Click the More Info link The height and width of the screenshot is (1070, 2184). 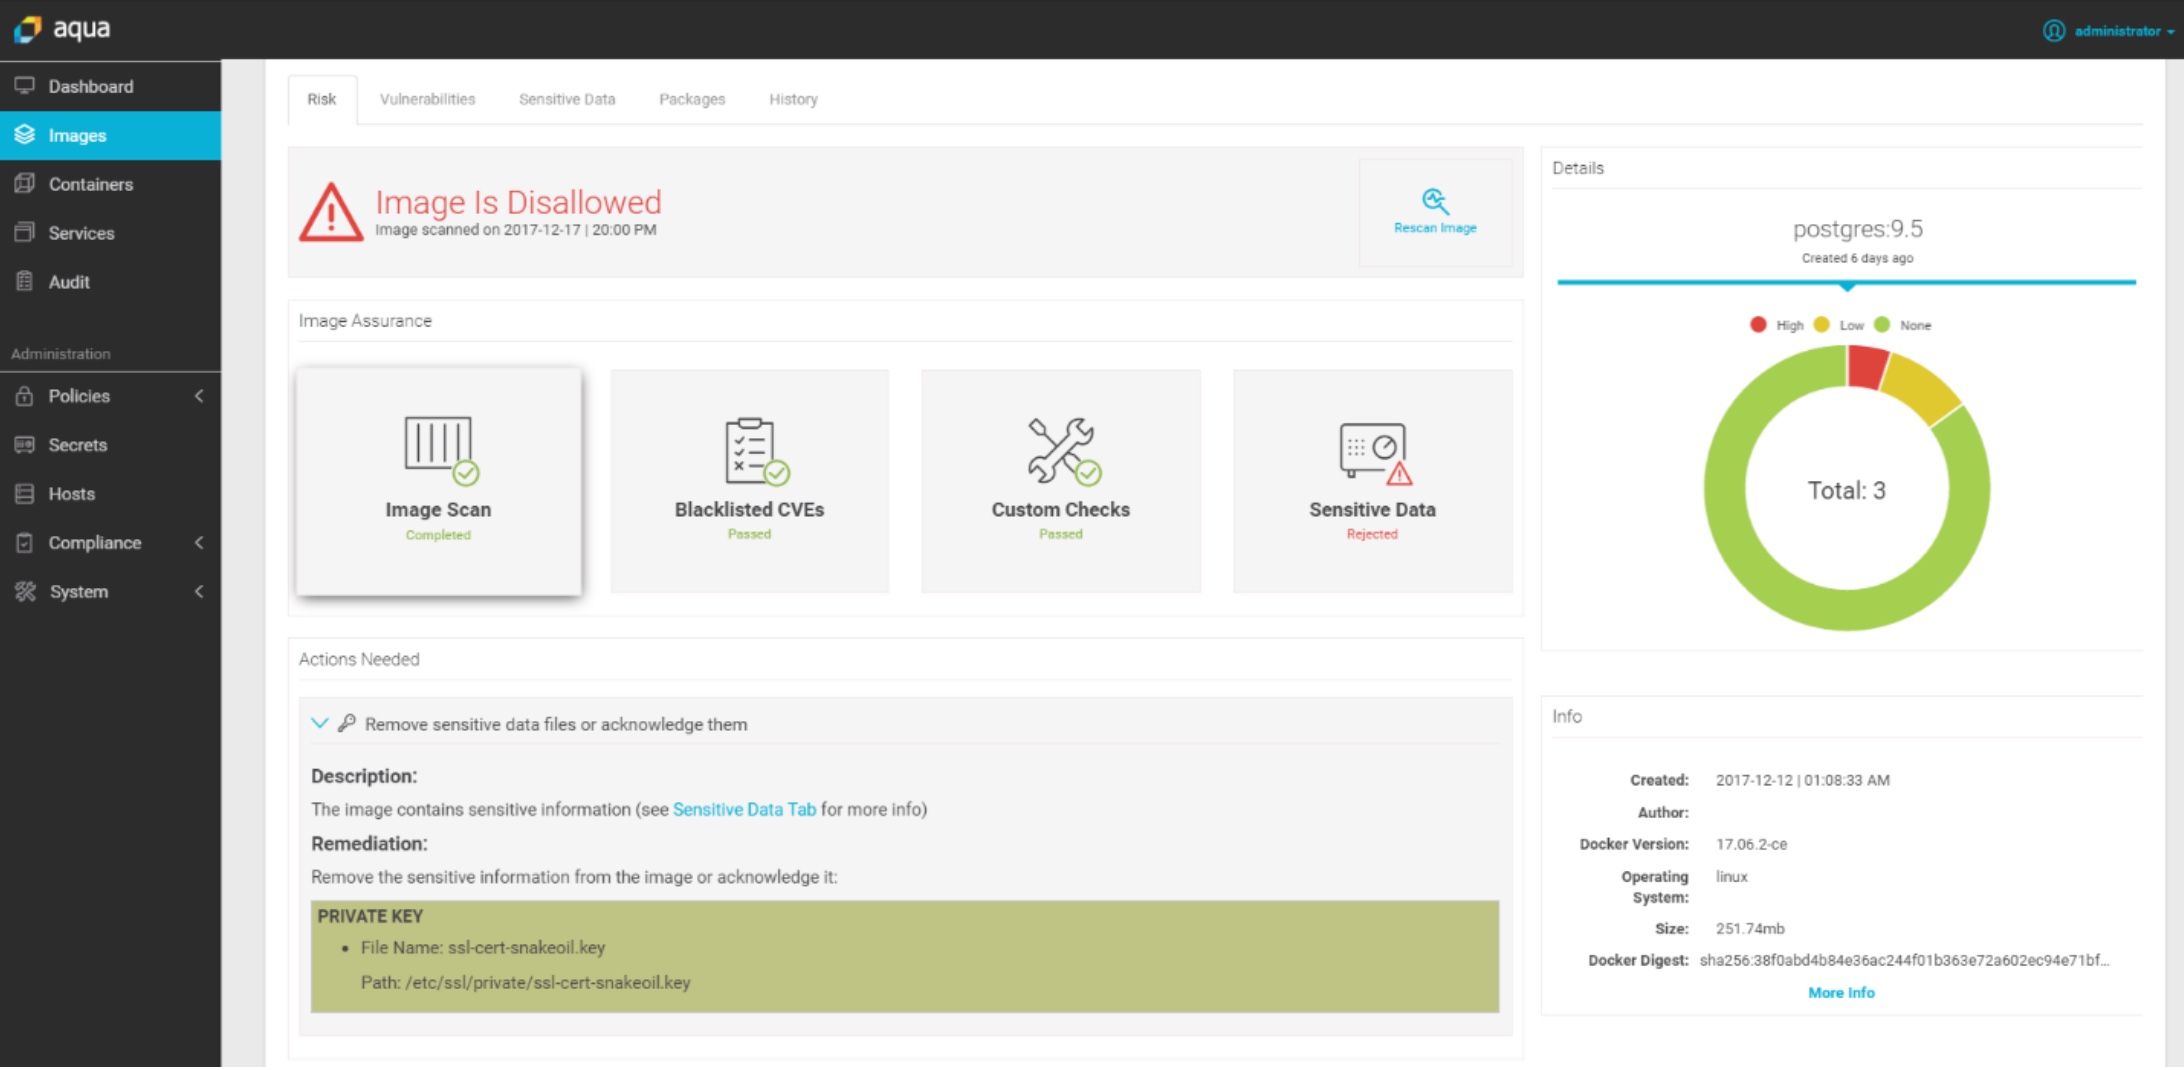coord(1841,992)
